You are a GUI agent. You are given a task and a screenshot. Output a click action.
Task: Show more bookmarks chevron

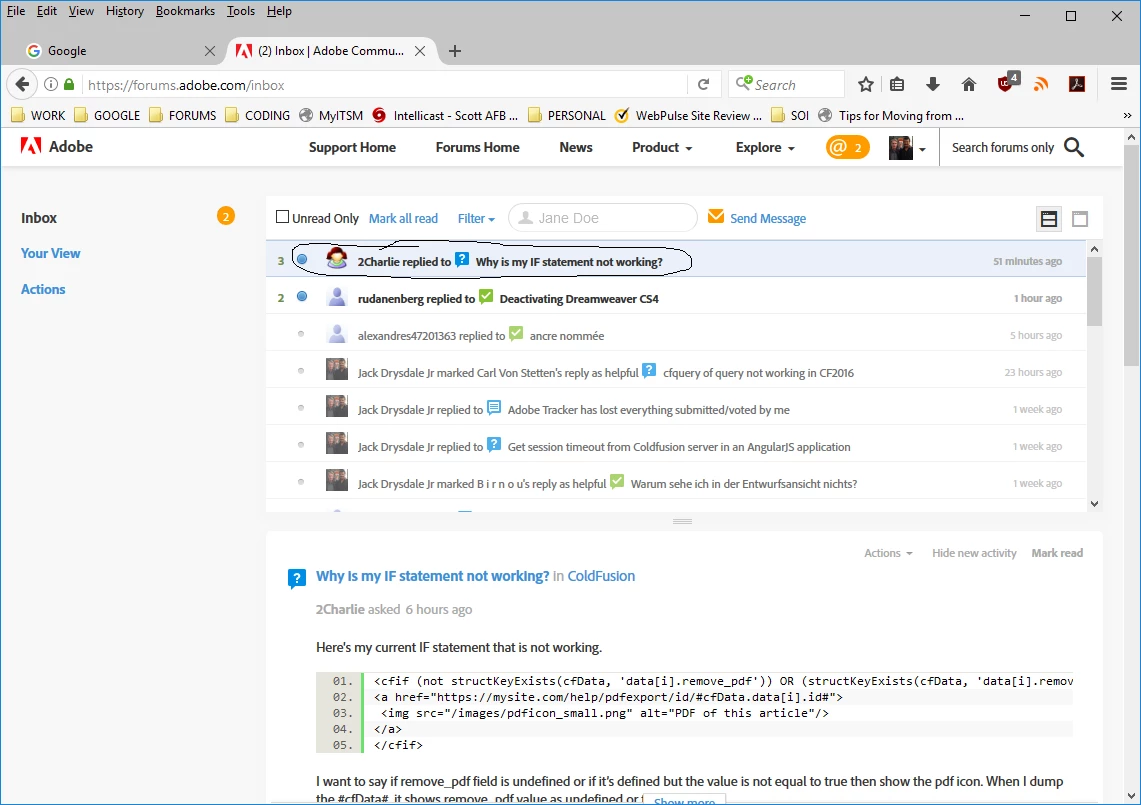tap(1127, 115)
